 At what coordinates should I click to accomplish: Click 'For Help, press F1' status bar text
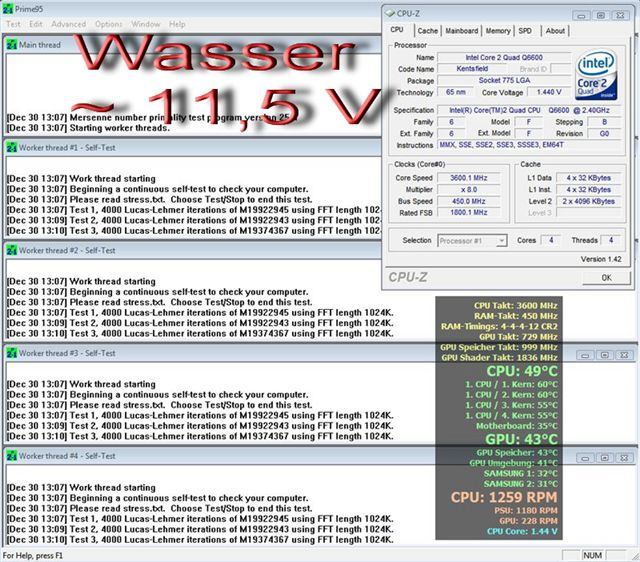click(x=33, y=556)
